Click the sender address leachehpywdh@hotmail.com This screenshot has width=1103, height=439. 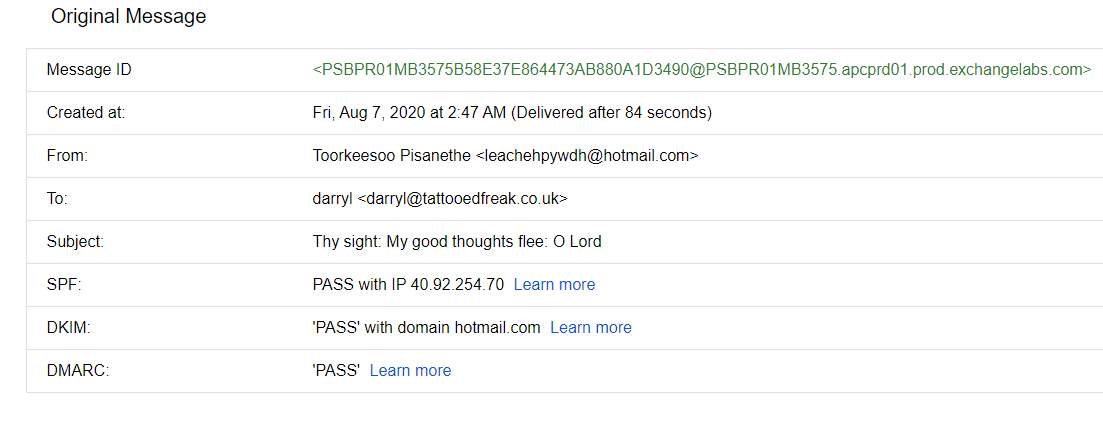pos(587,156)
